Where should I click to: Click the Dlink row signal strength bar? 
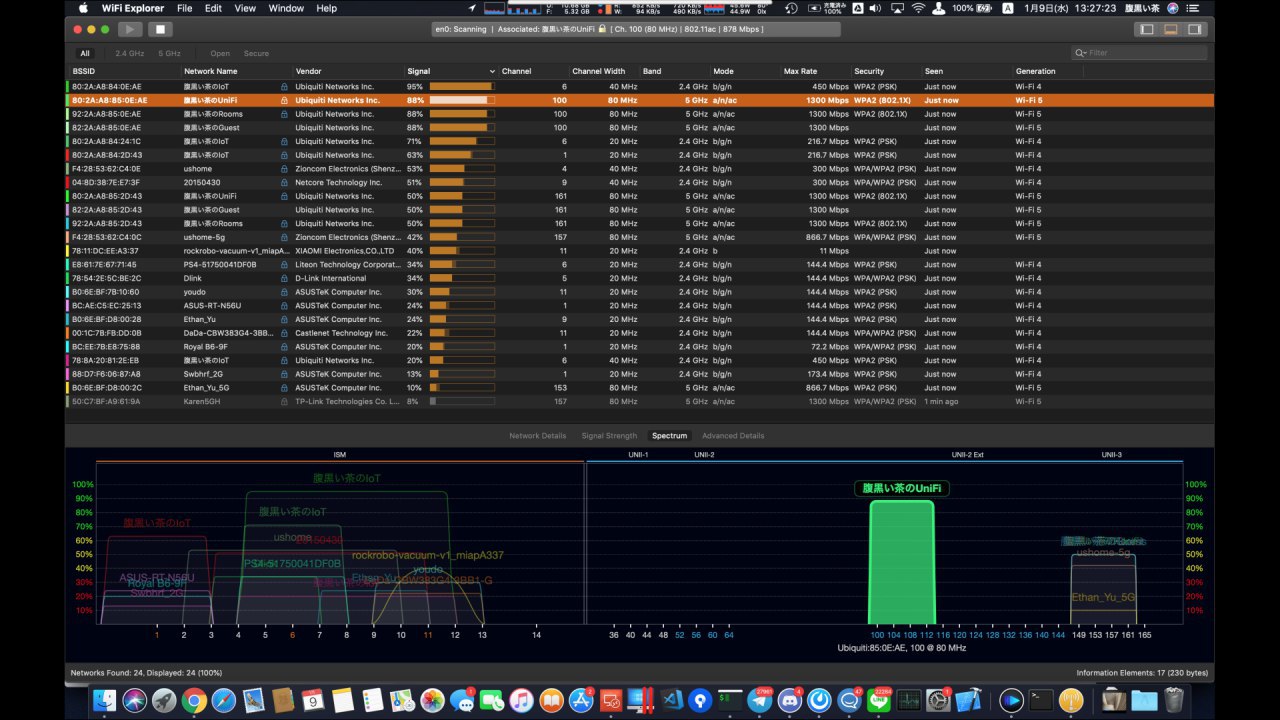(x=461, y=278)
